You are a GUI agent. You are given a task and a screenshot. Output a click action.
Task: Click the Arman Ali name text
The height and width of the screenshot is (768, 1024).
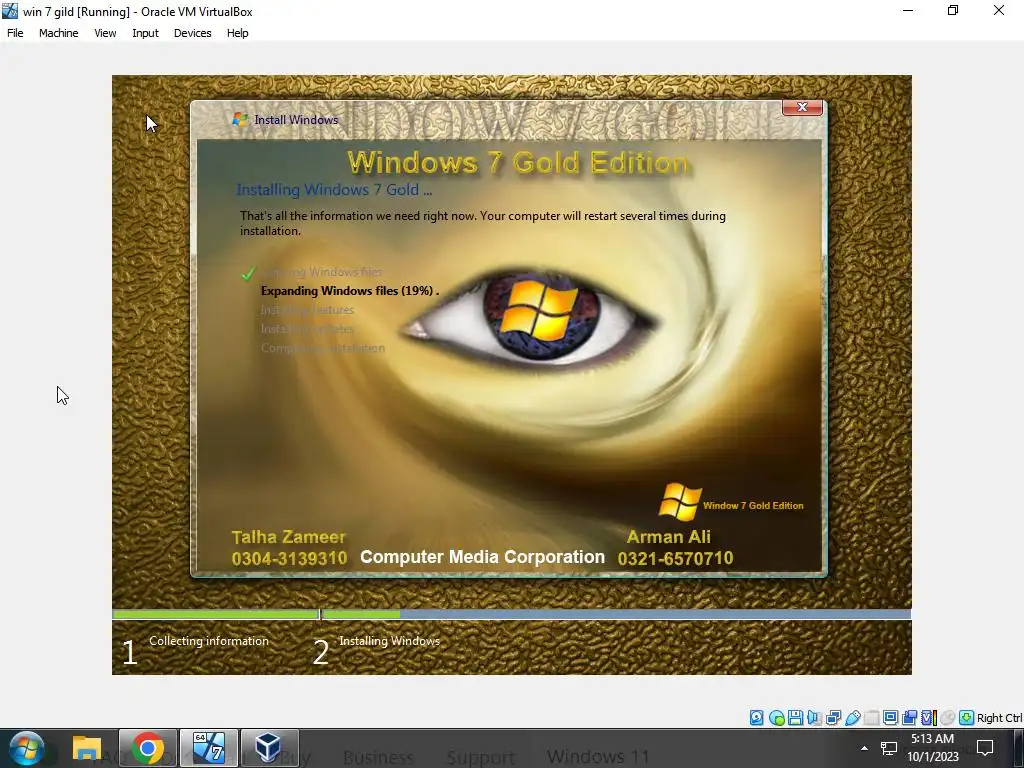tap(669, 537)
